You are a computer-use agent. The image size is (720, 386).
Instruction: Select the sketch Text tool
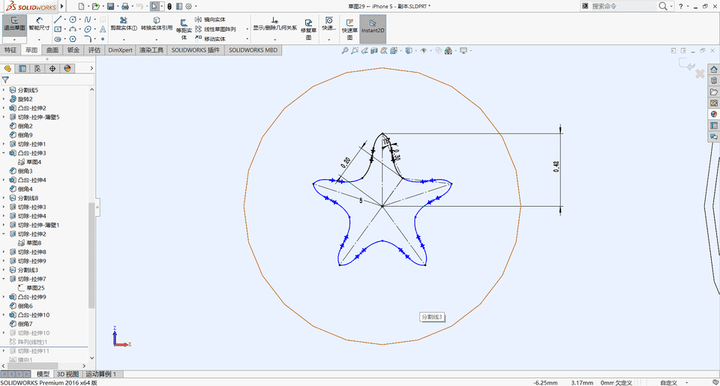coord(102,29)
